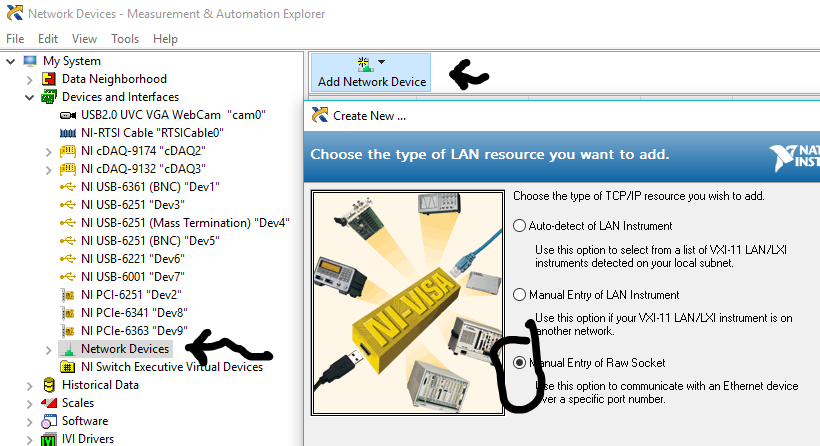This screenshot has height=446, width=820.
Task: Select Manual Entry of LAN Instrument radio button
Action: pyautogui.click(x=519, y=295)
